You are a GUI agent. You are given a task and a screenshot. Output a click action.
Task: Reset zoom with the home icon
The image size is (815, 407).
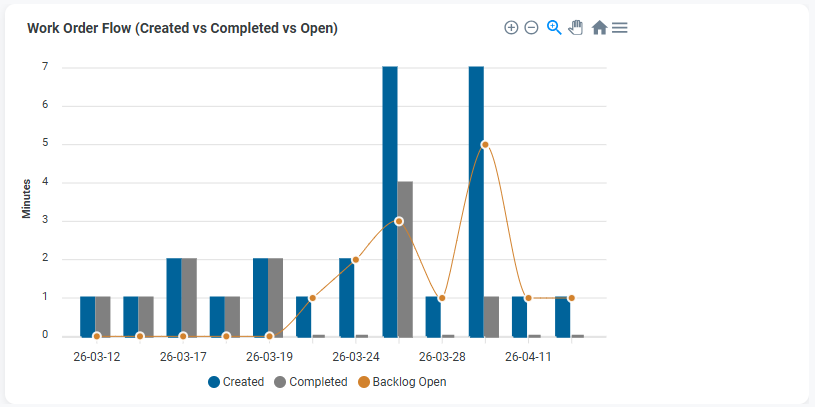pos(599,28)
